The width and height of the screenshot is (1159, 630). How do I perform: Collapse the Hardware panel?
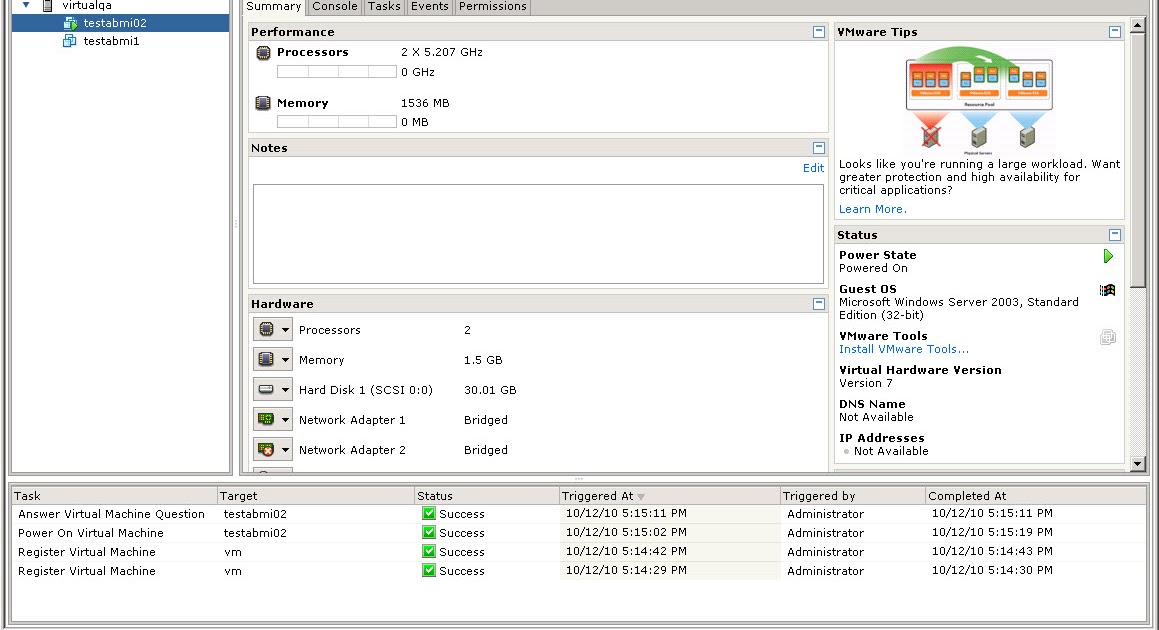[x=819, y=304]
